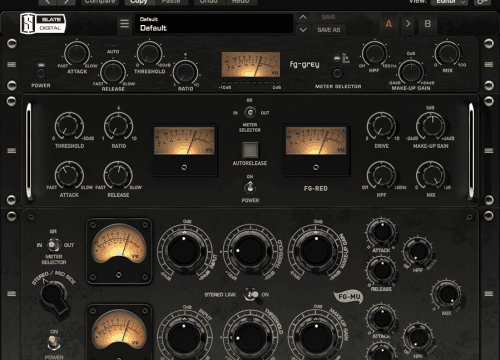Click the FG-Grey RELEASE knob

[113, 72]
